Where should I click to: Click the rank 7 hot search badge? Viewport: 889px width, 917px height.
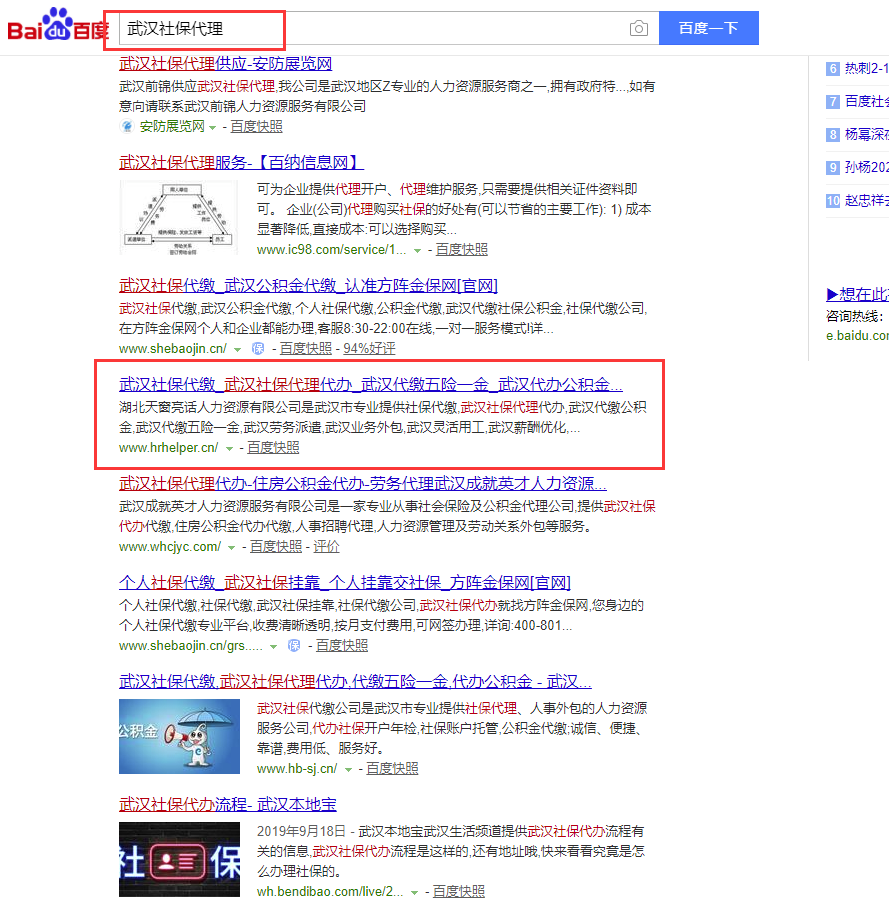(x=832, y=102)
